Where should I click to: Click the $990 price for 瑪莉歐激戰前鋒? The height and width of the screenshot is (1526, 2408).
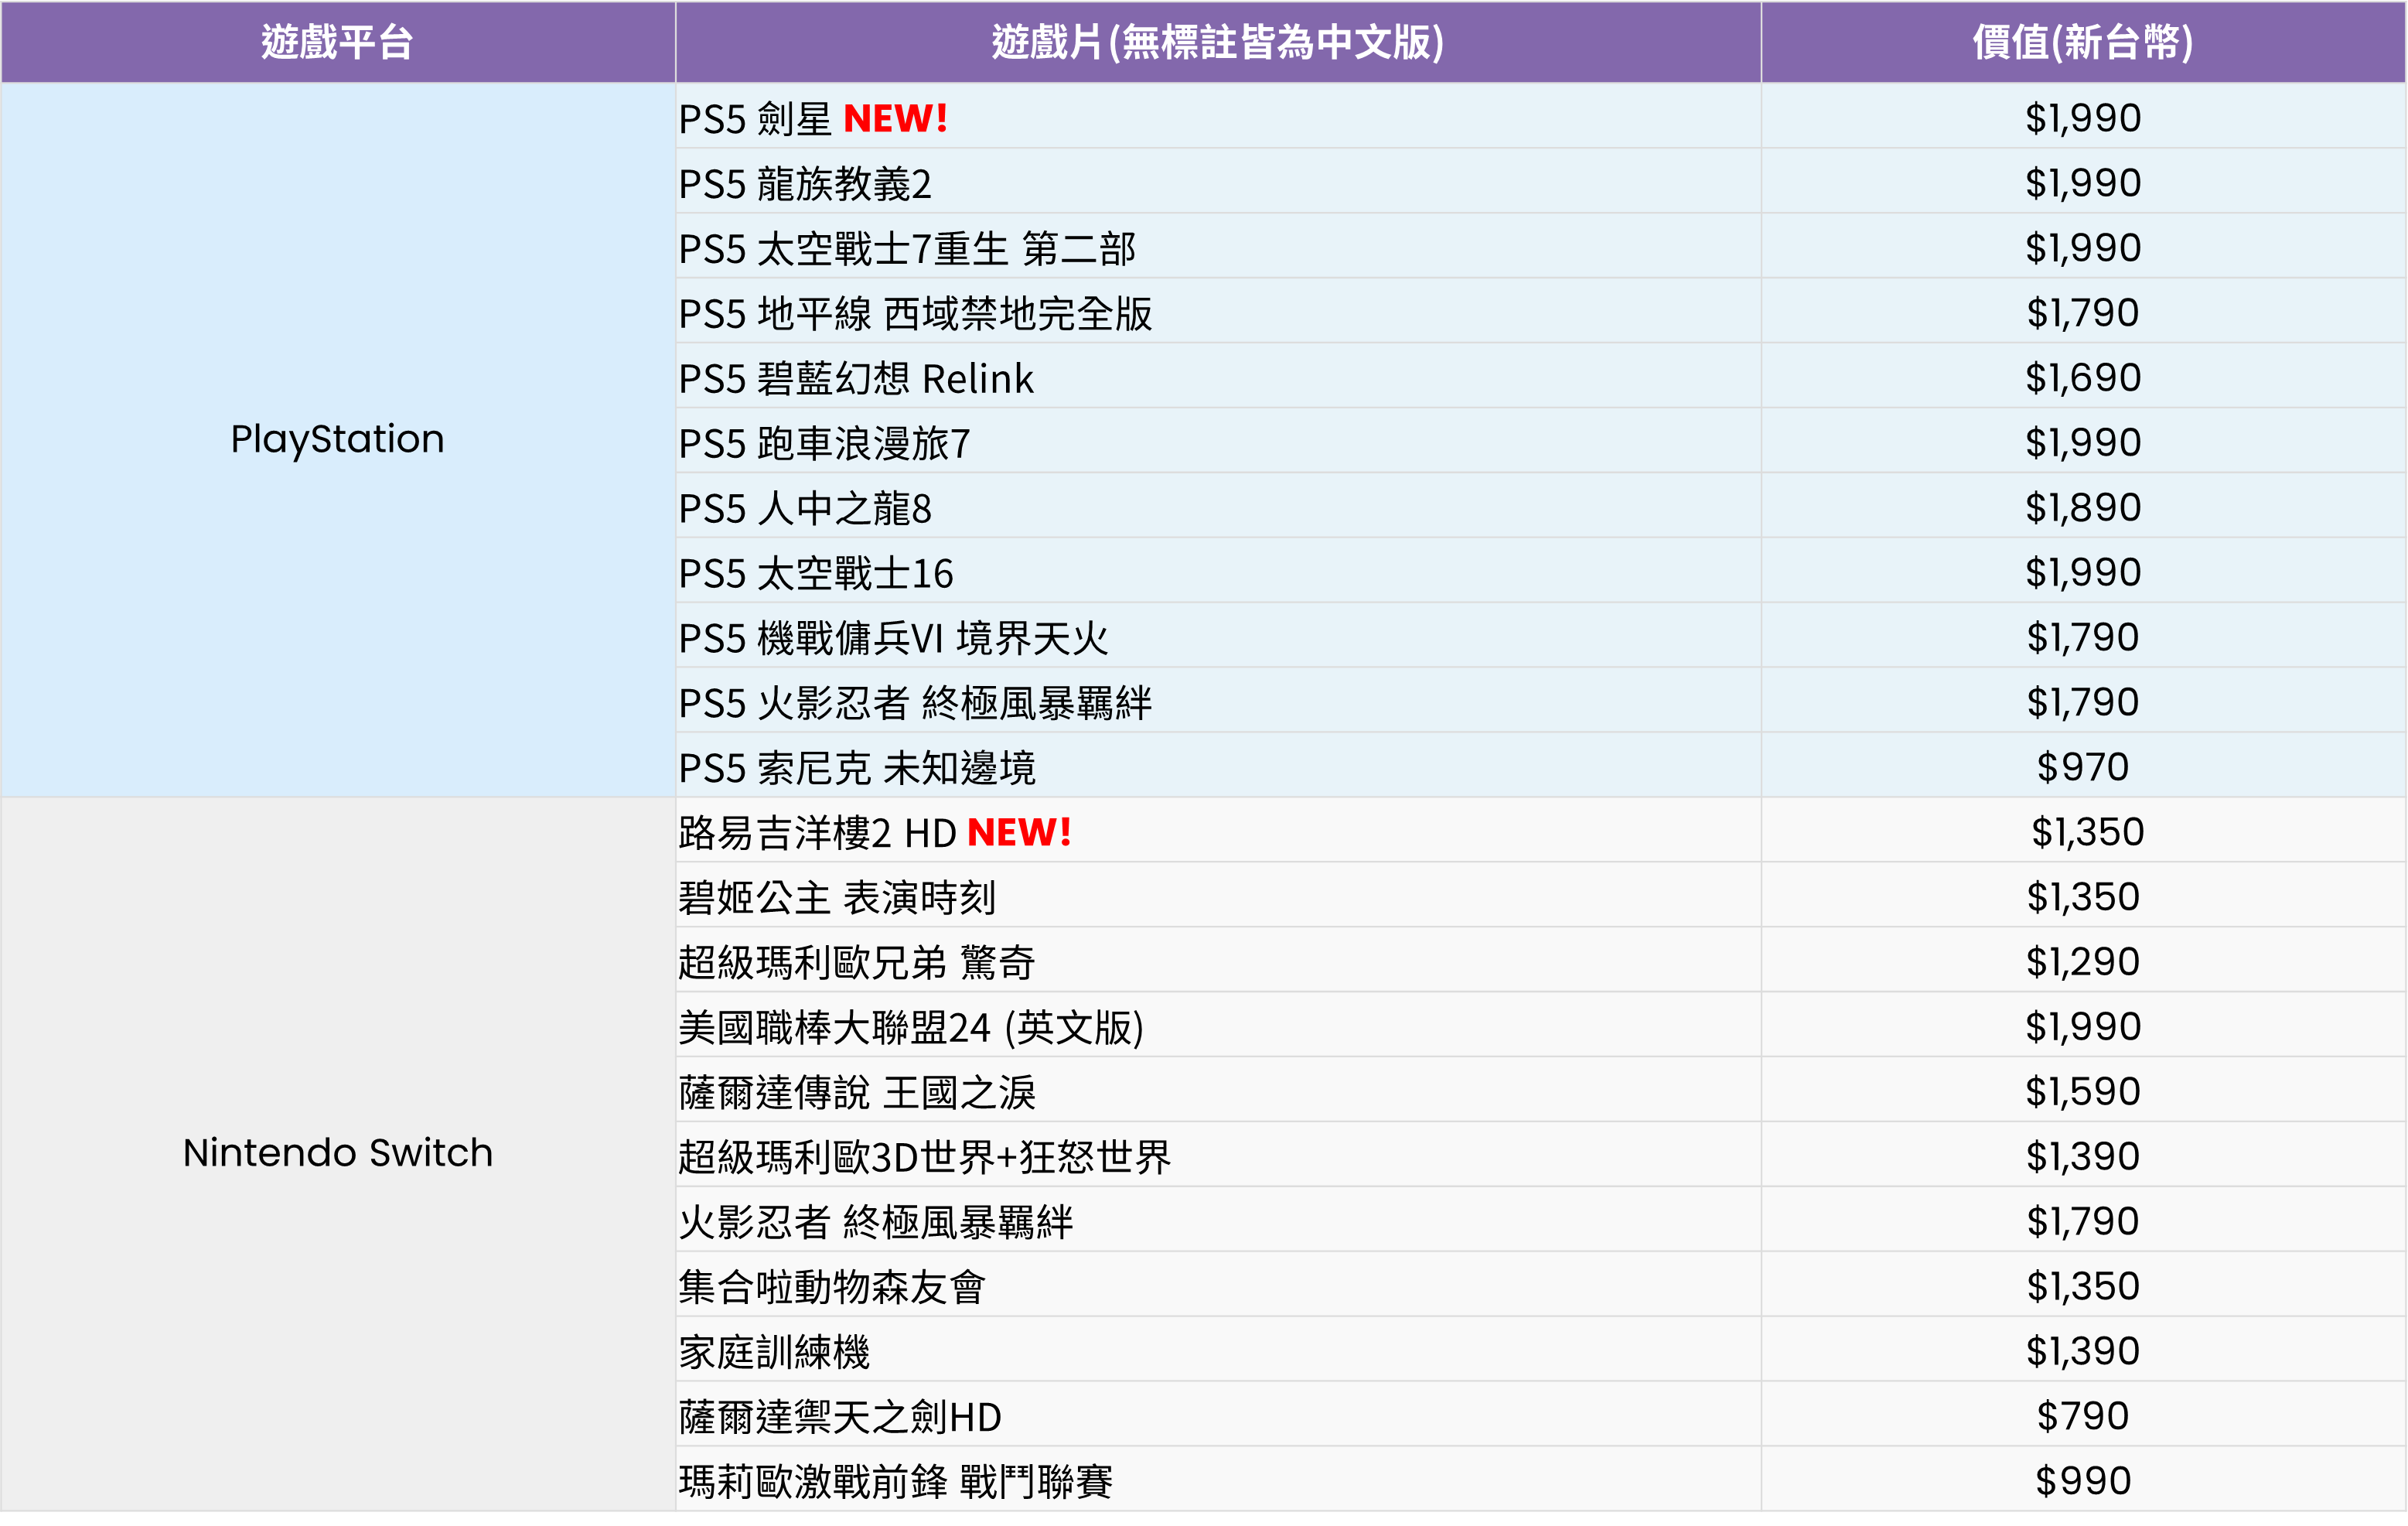pyautogui.click(x=2083, y=1481)
